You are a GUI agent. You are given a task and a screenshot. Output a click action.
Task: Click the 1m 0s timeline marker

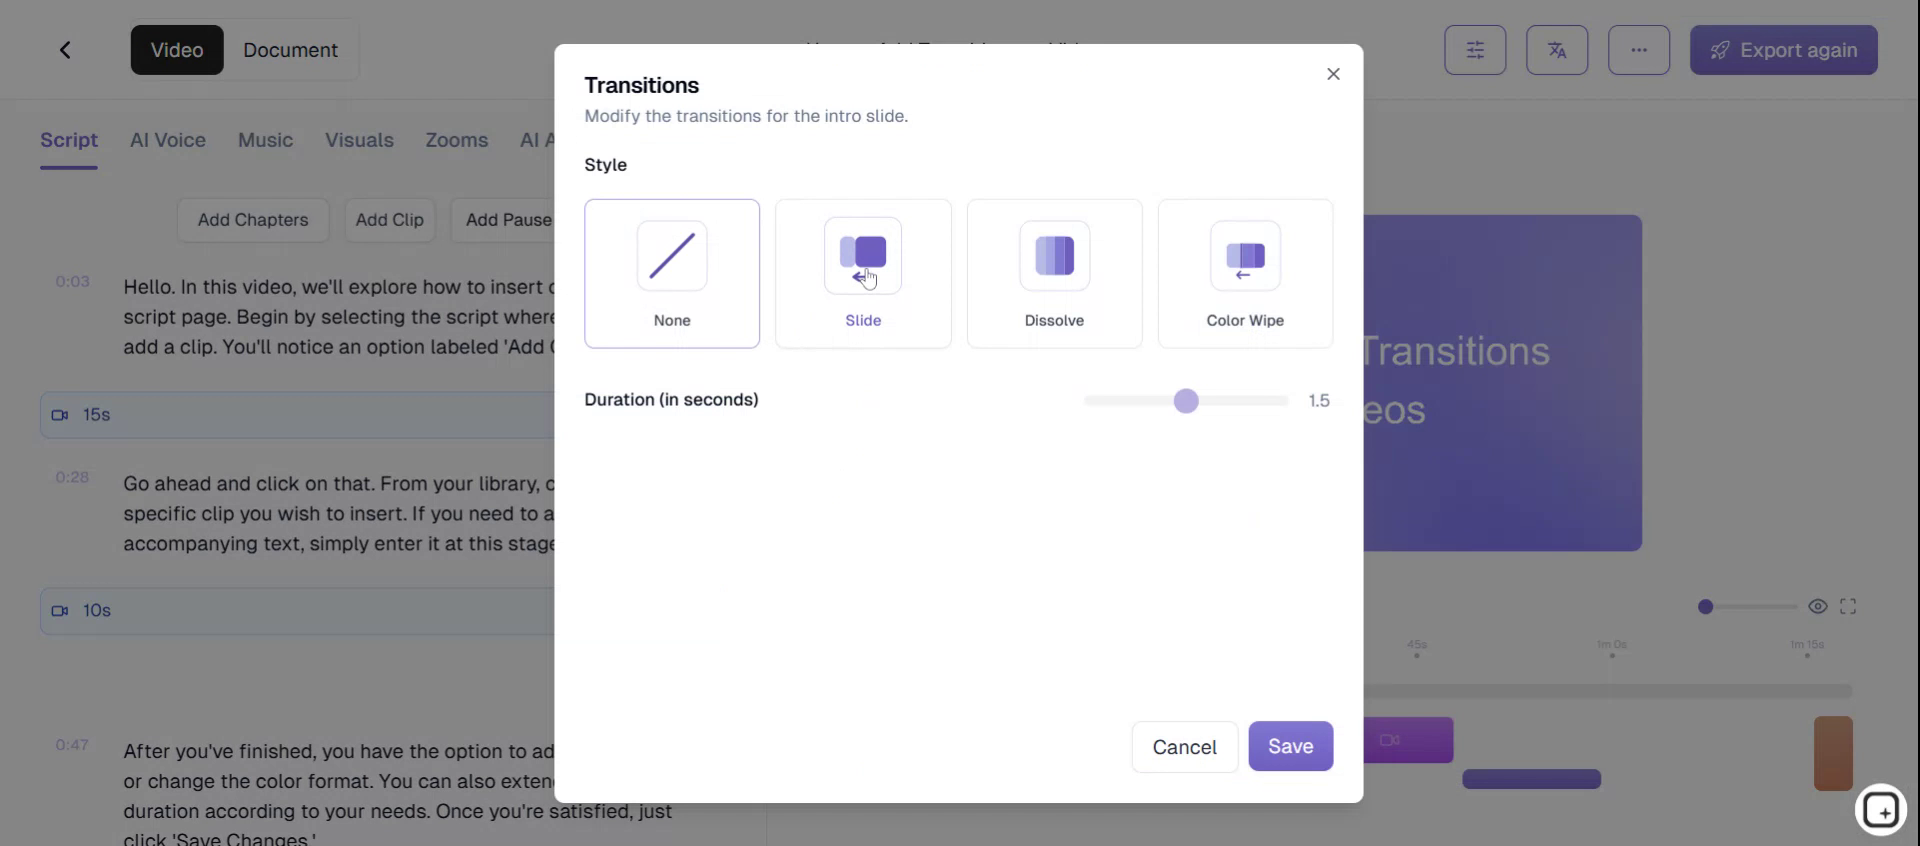1612,646
